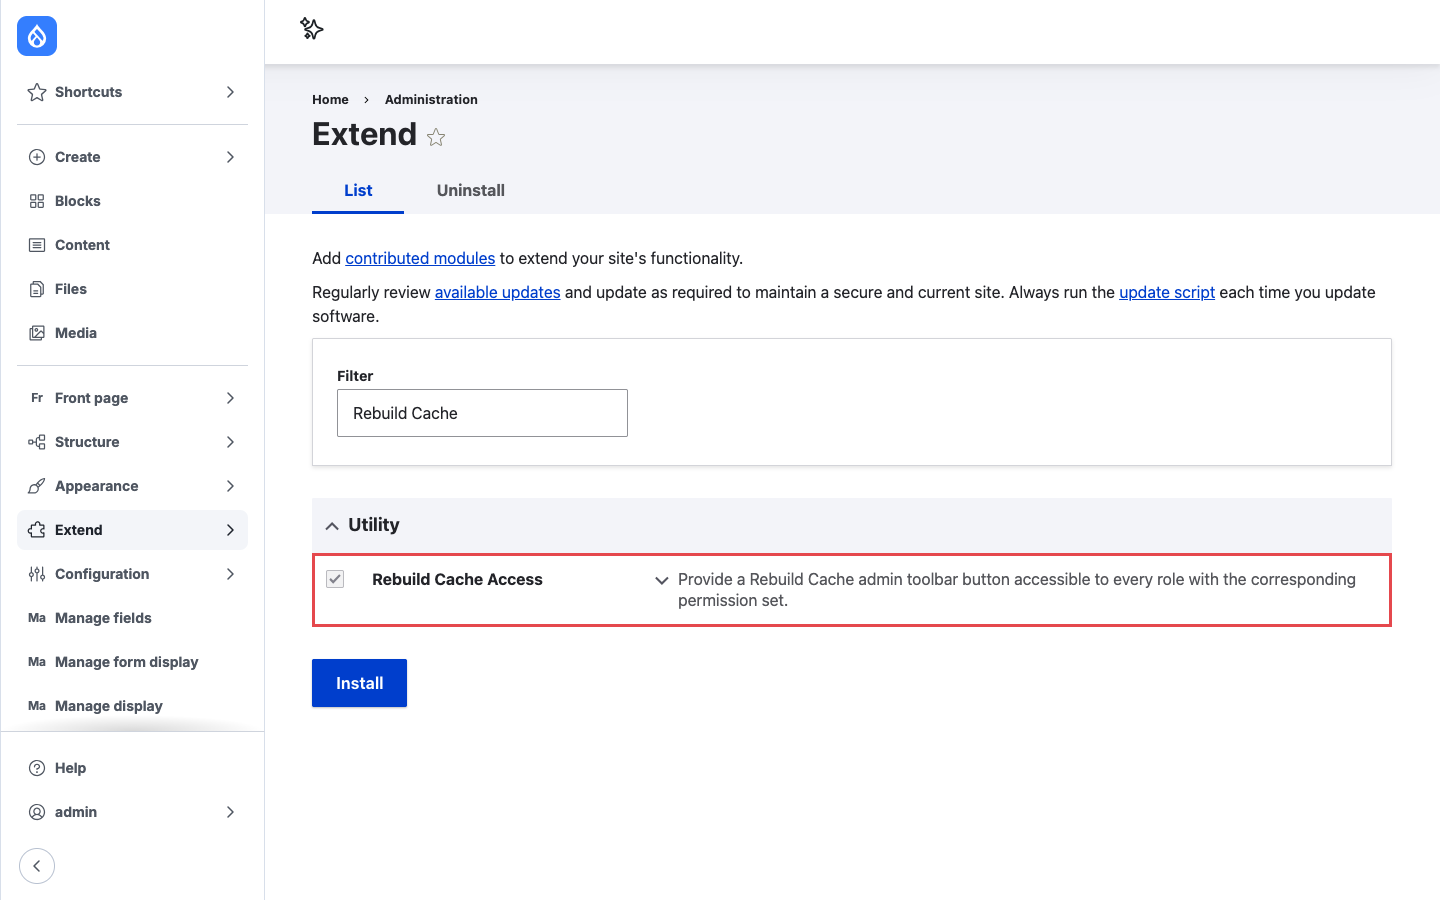Add Extend page to shortcuts star
Screen dimensions: 1440x900
[x=436, y=137]
